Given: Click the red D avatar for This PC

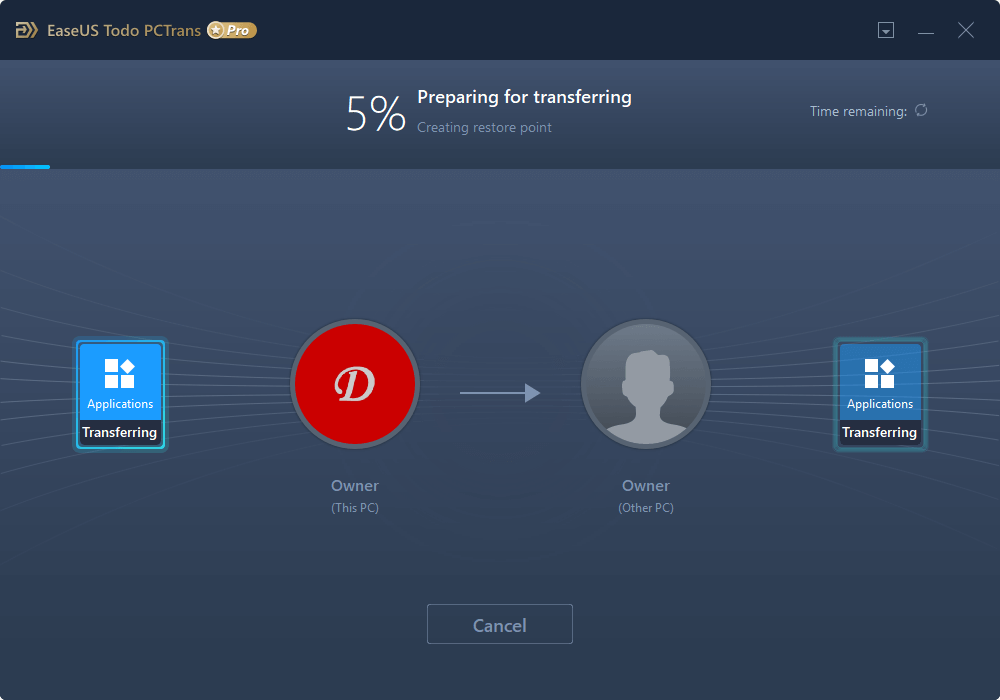Looking at the screenshot, I should pyautogui.click(x=355, y=384).
